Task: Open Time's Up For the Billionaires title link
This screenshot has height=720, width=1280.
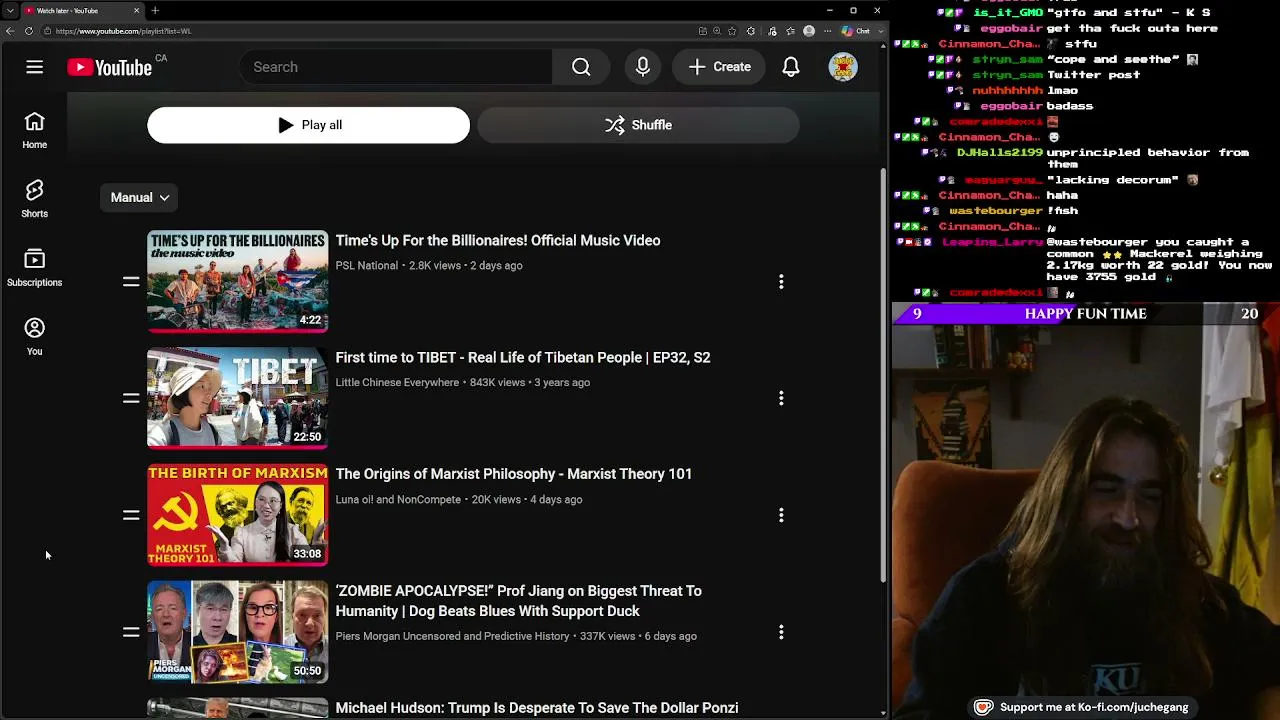Action: [x=498, y=241]
